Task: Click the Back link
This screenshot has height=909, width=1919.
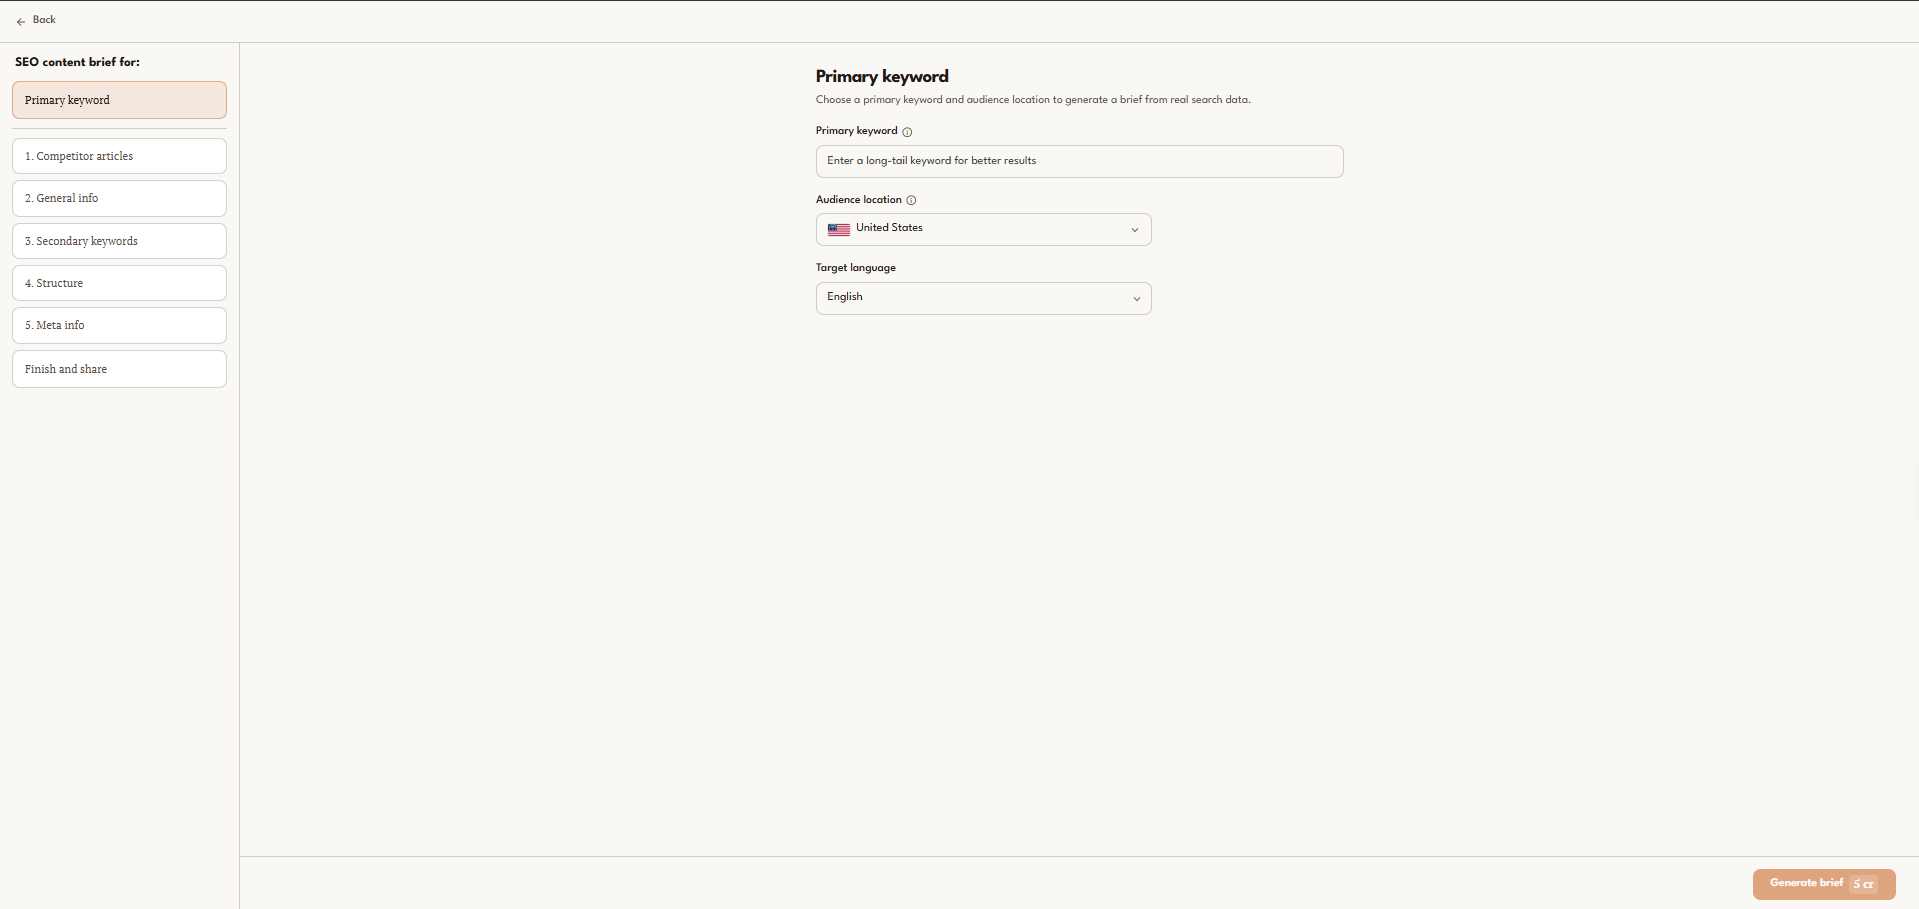Action: (x=44, y=20)
